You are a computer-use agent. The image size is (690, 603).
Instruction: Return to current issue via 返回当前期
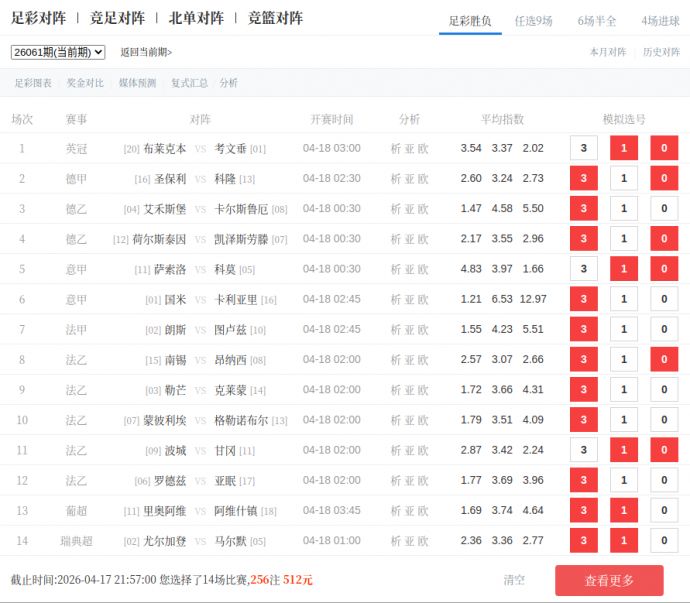[146, 52]
